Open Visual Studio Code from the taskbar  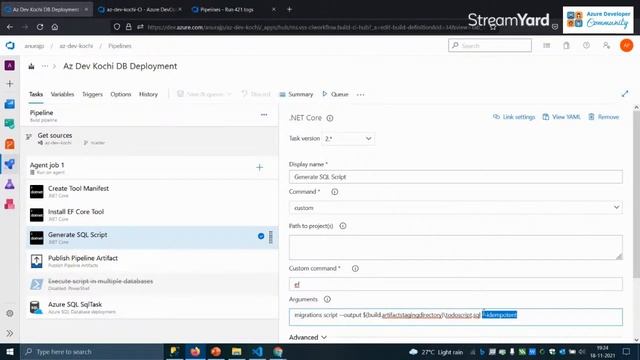(258, 351)
